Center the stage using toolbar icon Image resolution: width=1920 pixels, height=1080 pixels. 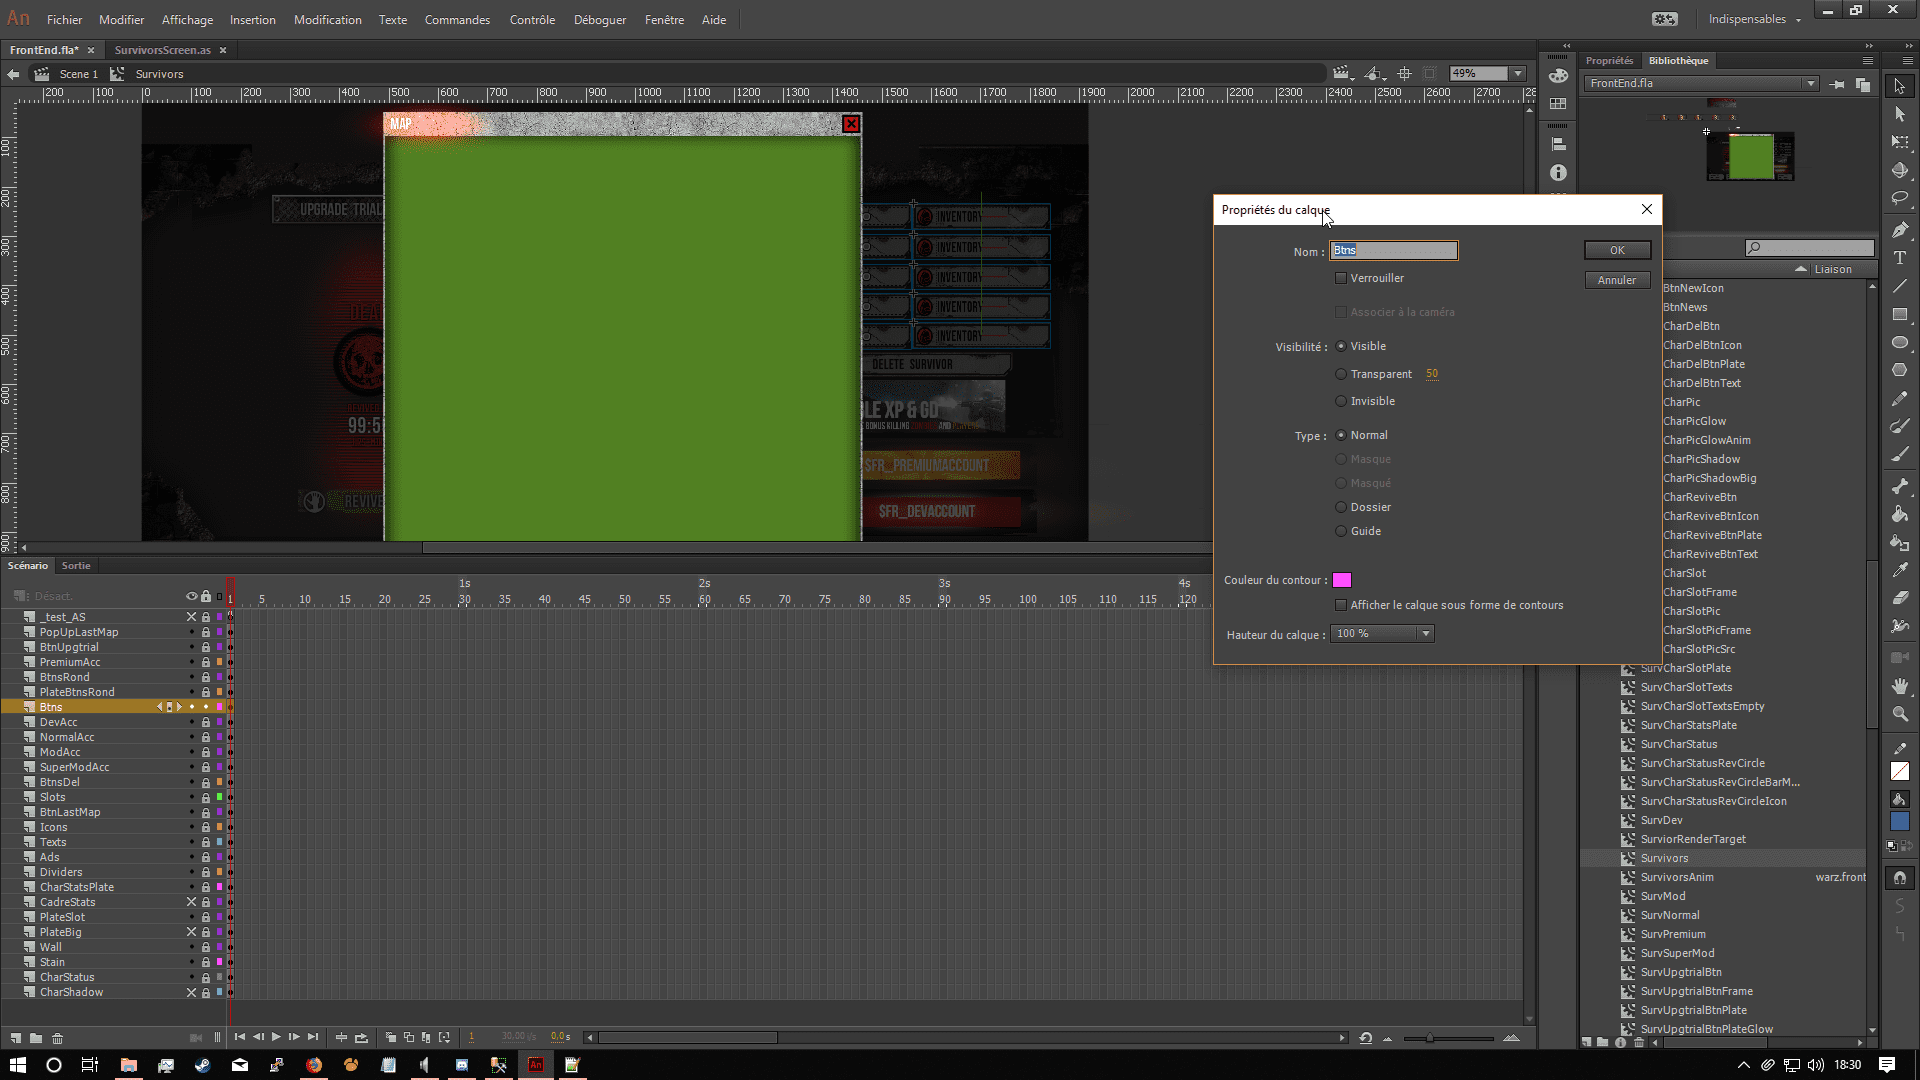coord(1404,73)
